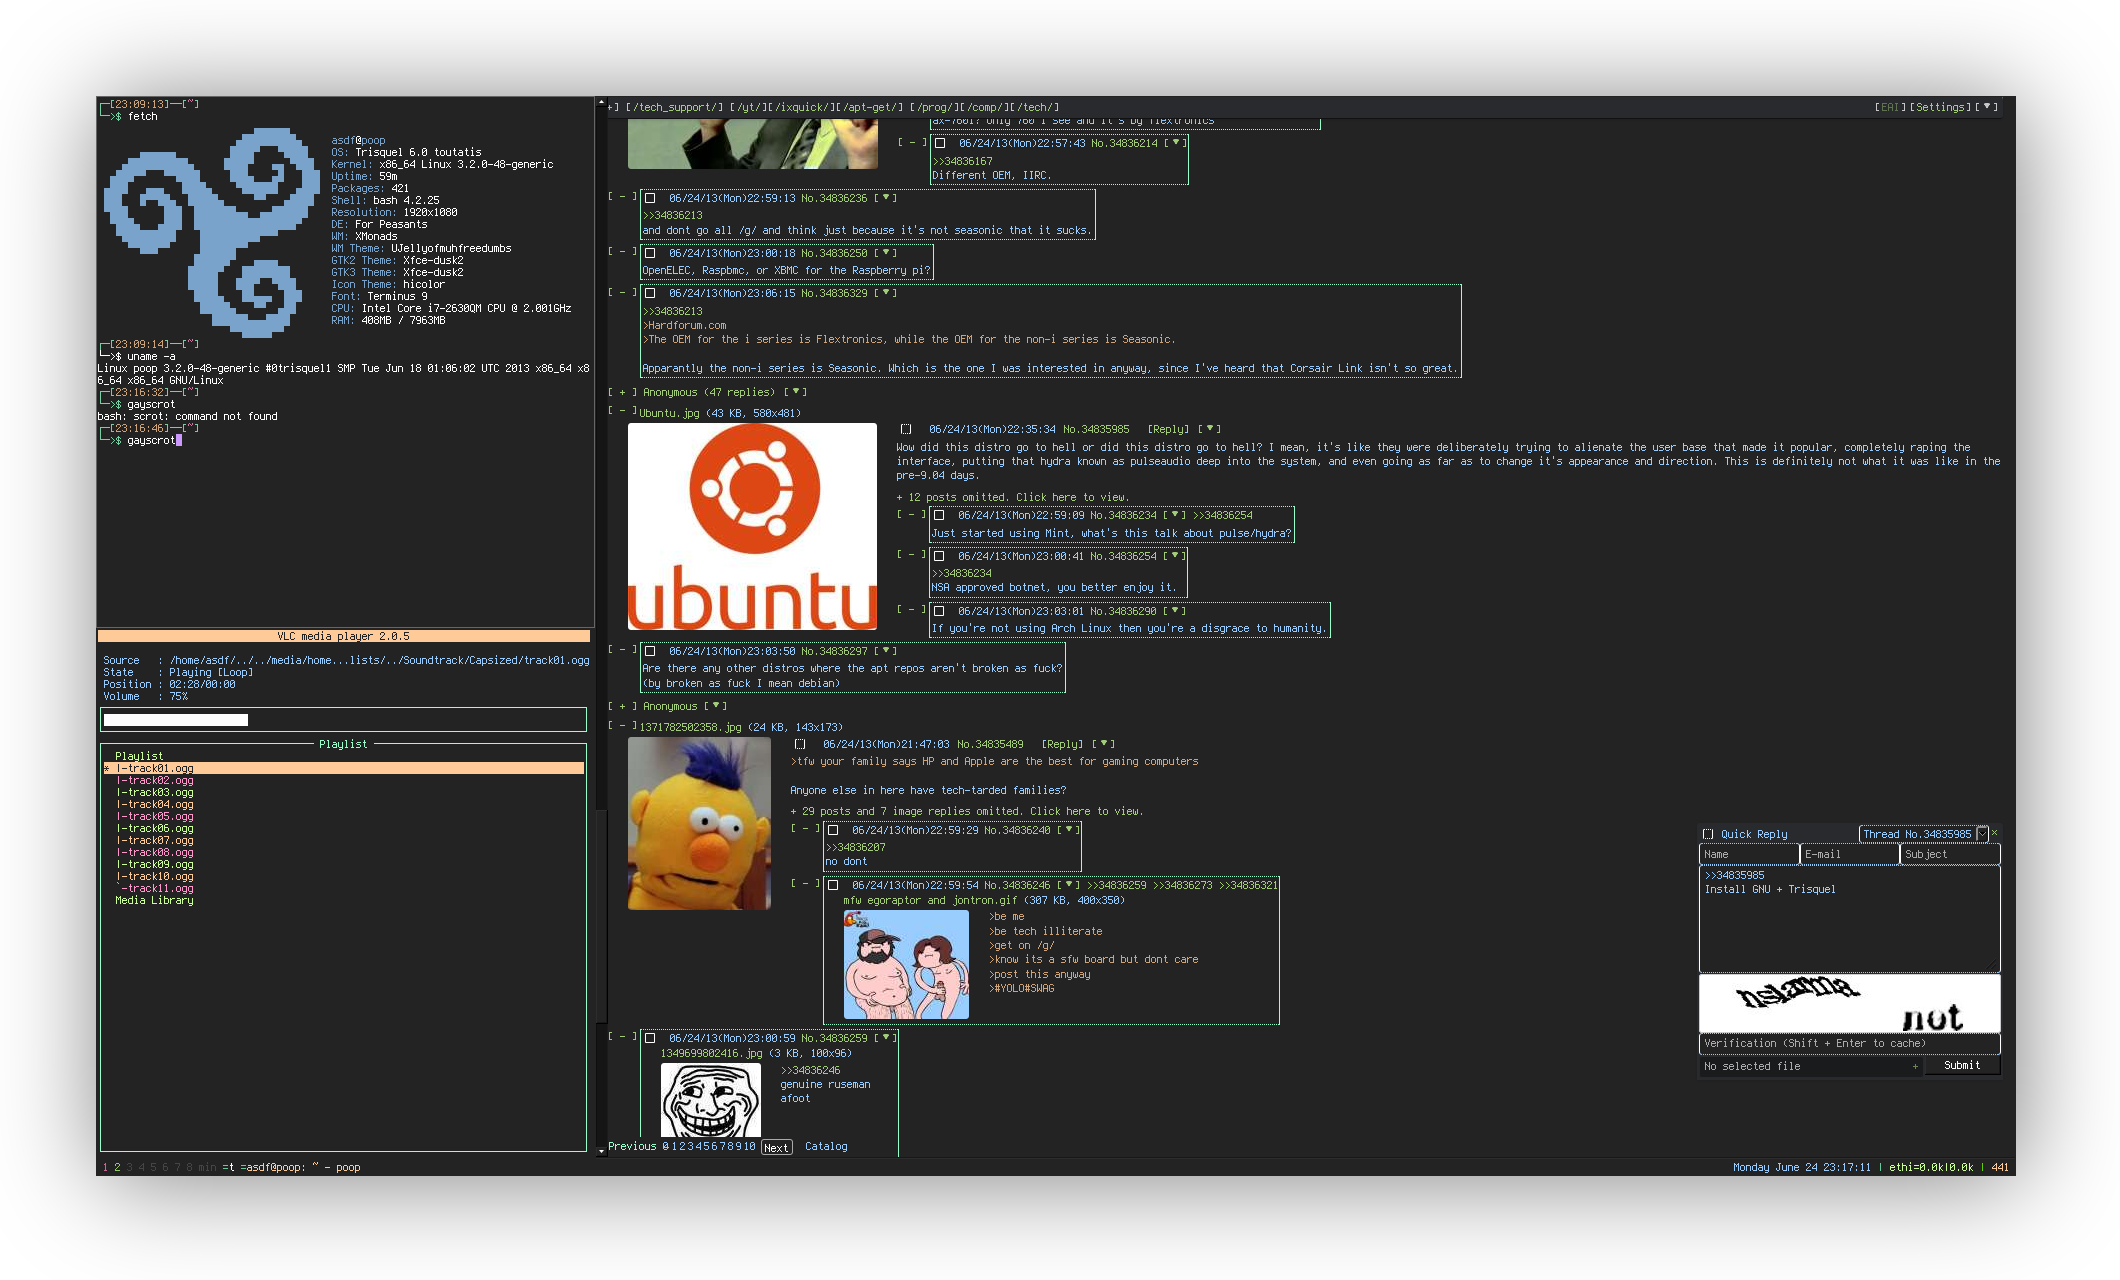Click the VLC playback position bar
Image resolution: width=2120 pixels, height=1280 pixels.
point(343,720)
